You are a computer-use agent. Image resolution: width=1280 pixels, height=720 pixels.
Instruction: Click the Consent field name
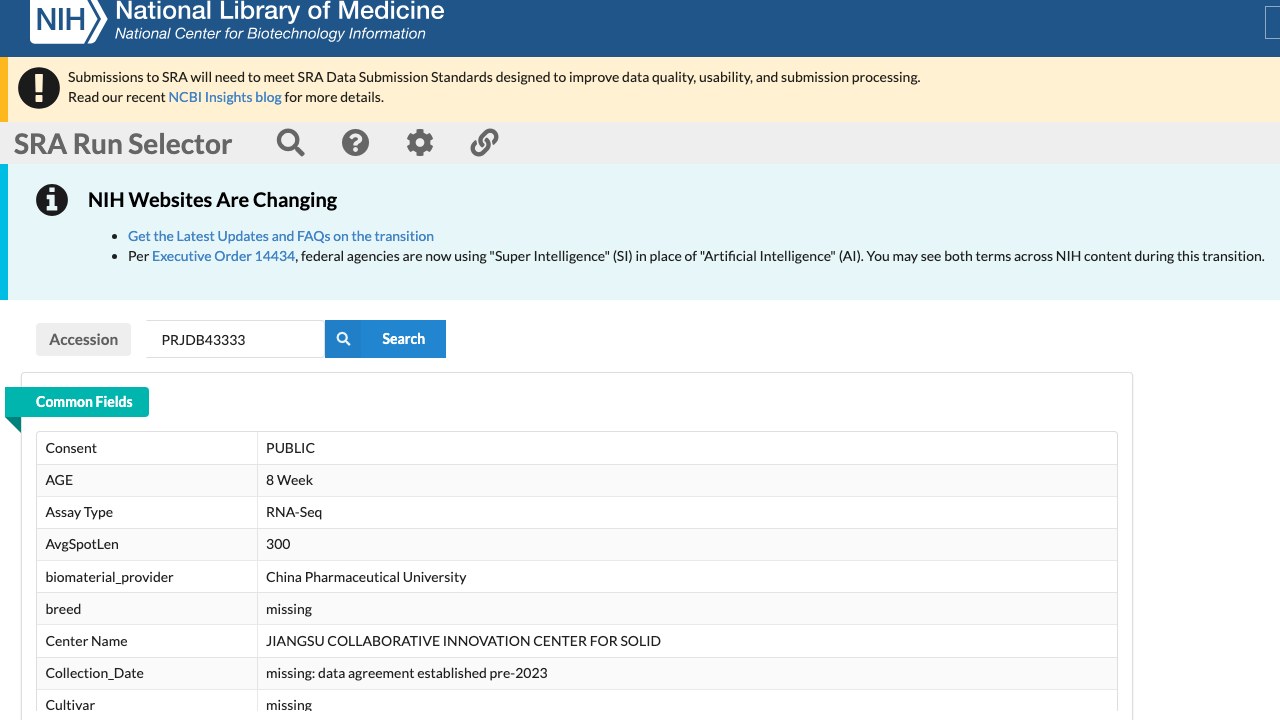click(71, 448)
